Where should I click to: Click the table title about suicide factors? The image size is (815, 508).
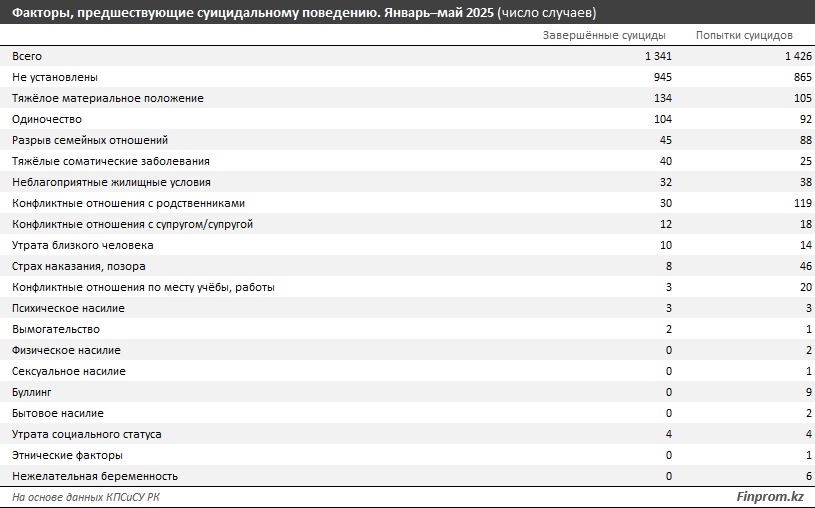point(304,12)
